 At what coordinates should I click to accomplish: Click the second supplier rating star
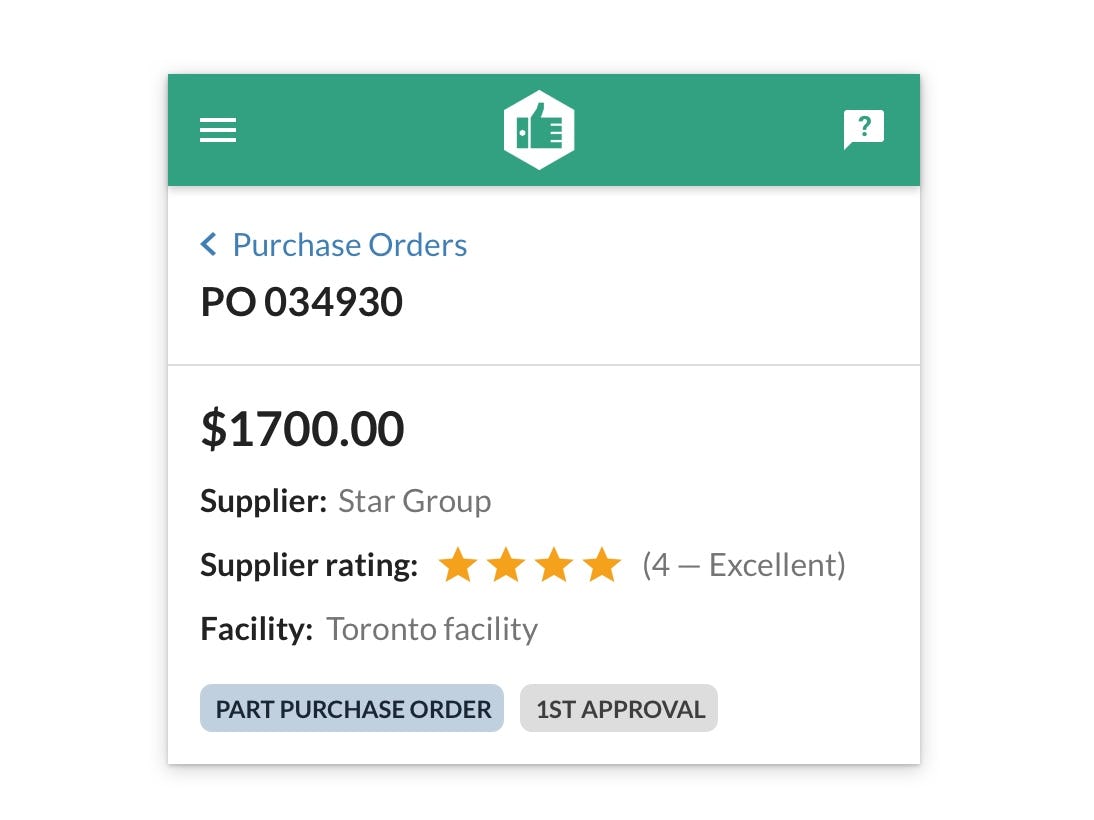[505, 565]
